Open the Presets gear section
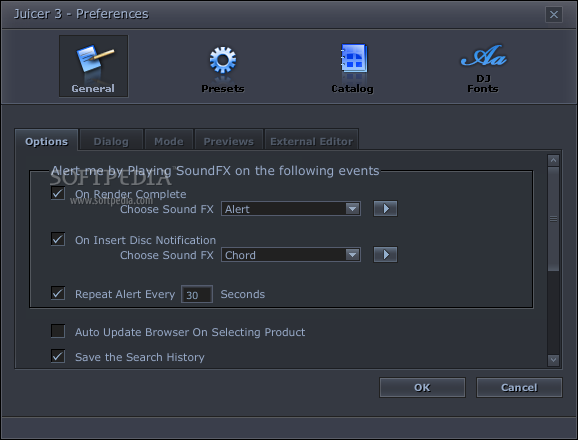This screenshot has width=578, height=440. tap(223, 69)
